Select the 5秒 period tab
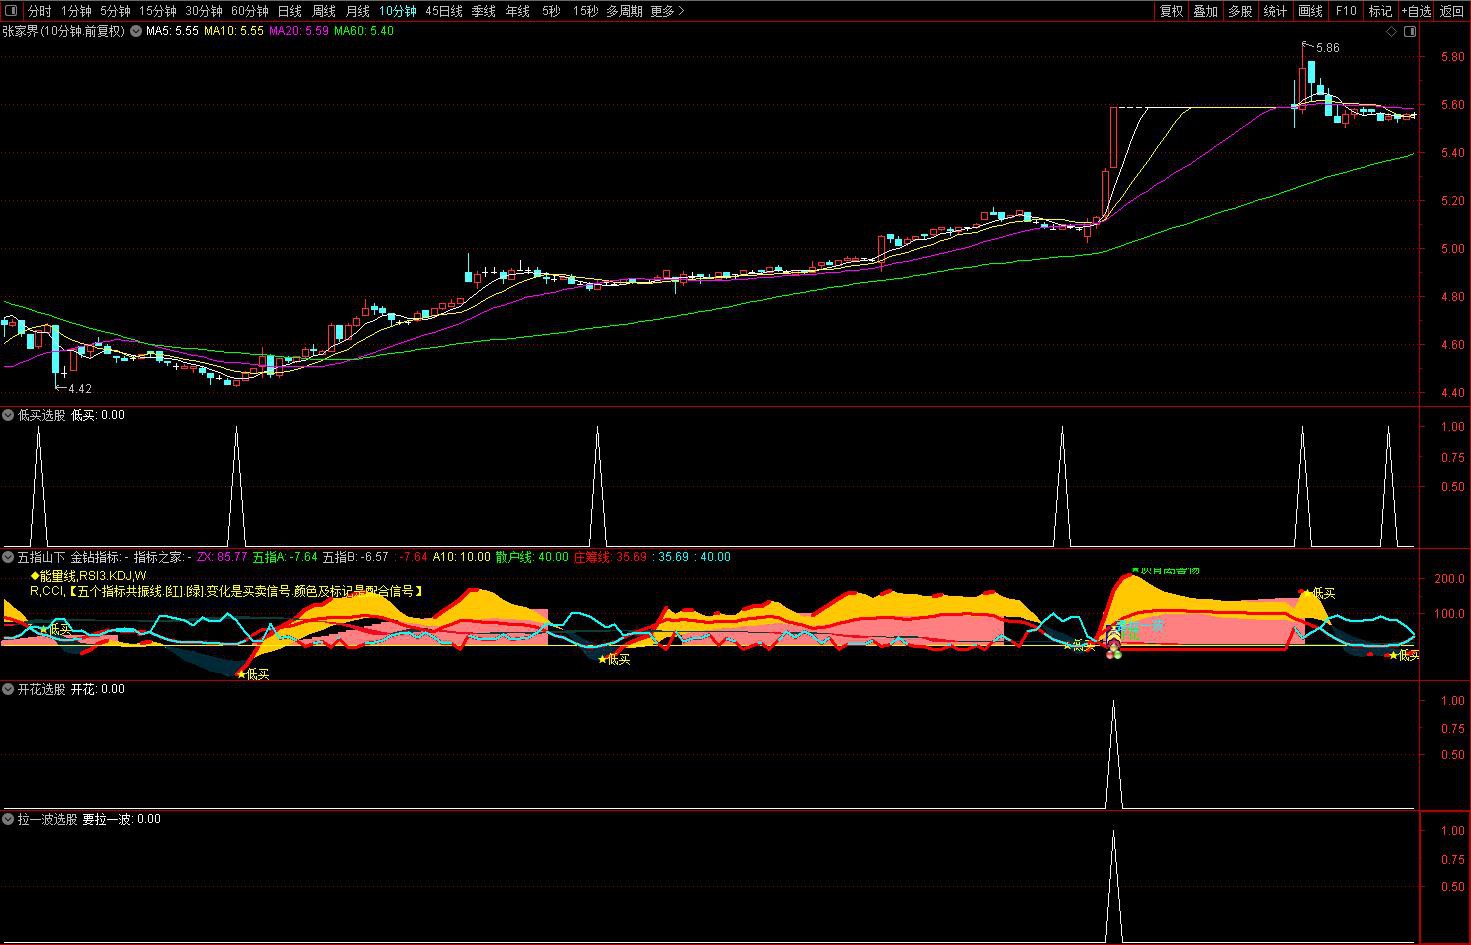 [551, 11]
